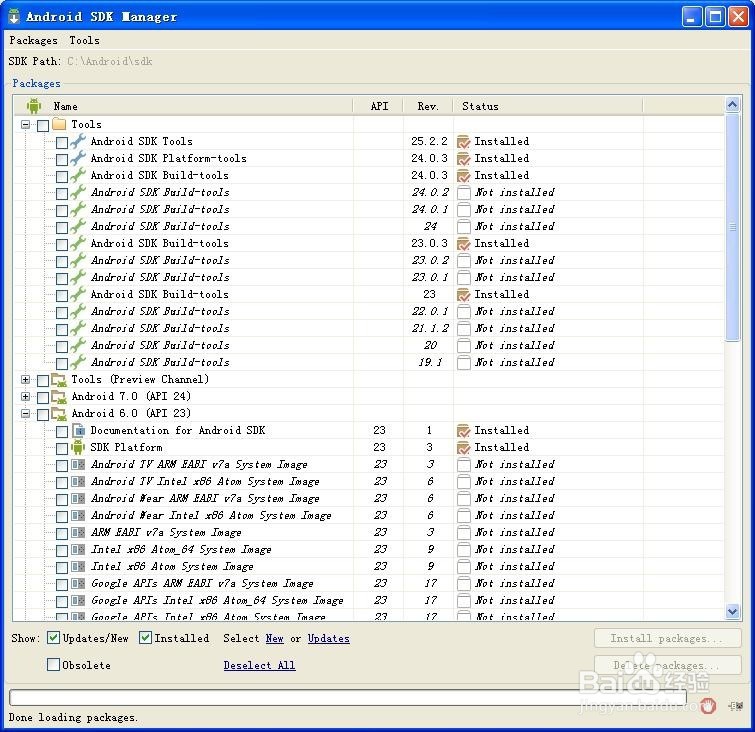Expand the Android 7.0 (API 24) node
This screenshot has height=732, width=755.
click(26, 396)
